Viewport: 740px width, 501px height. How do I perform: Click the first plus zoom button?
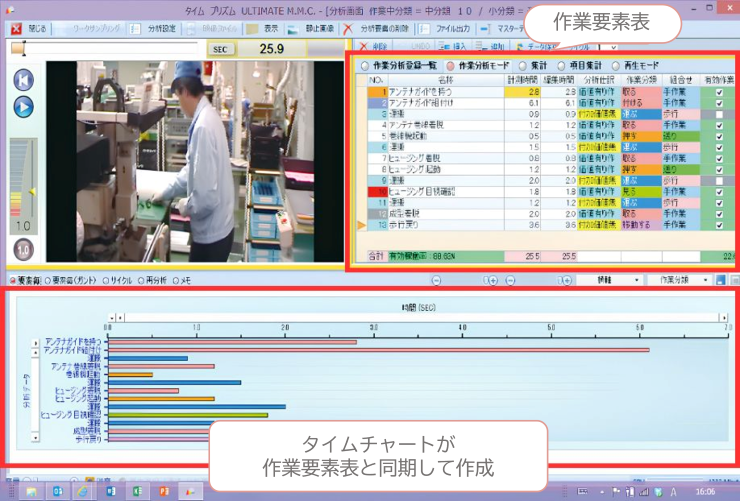point(492,281)
